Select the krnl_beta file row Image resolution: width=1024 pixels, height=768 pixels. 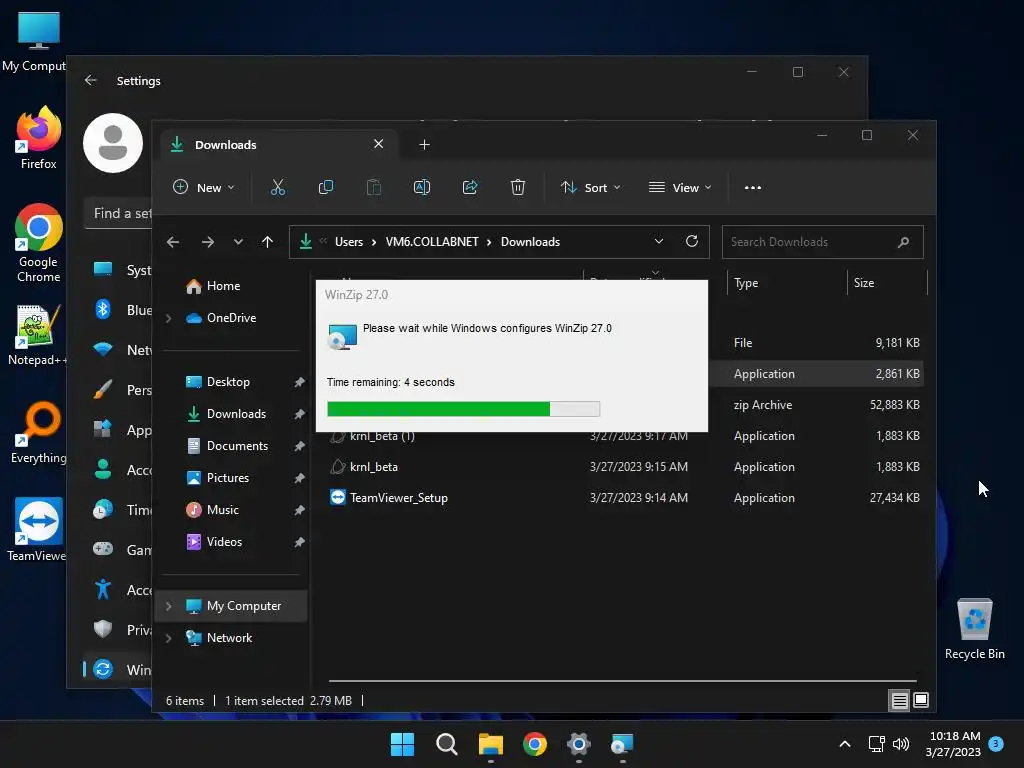click(625, 467)
